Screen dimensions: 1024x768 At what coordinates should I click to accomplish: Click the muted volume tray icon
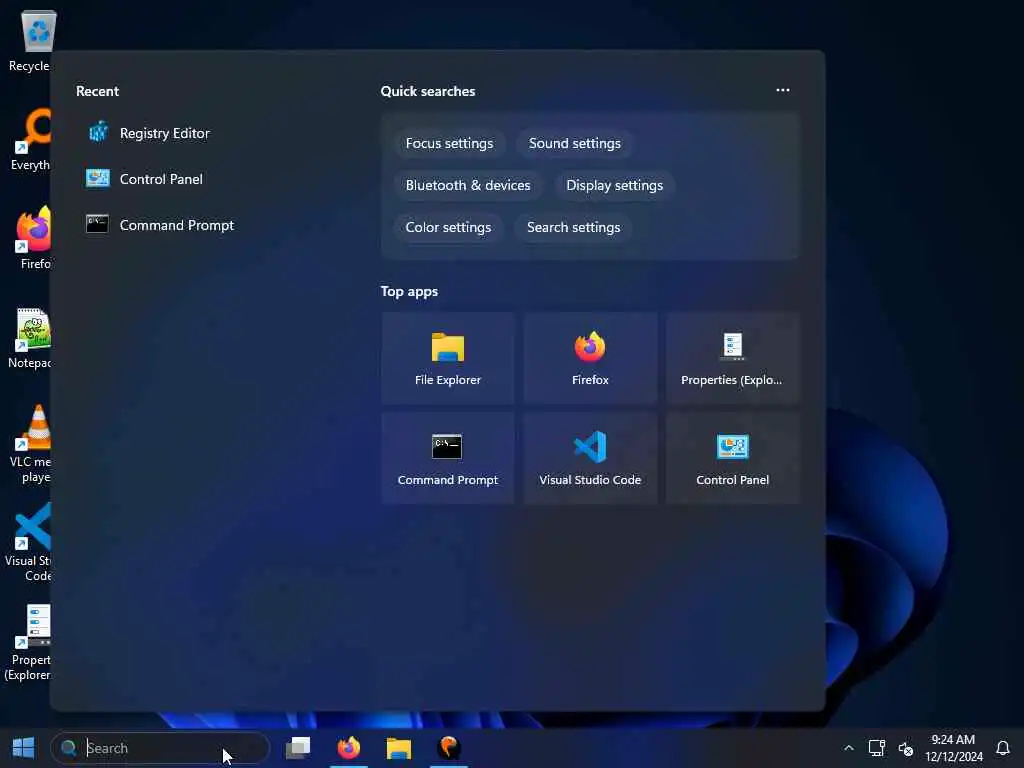pos(906,748)
